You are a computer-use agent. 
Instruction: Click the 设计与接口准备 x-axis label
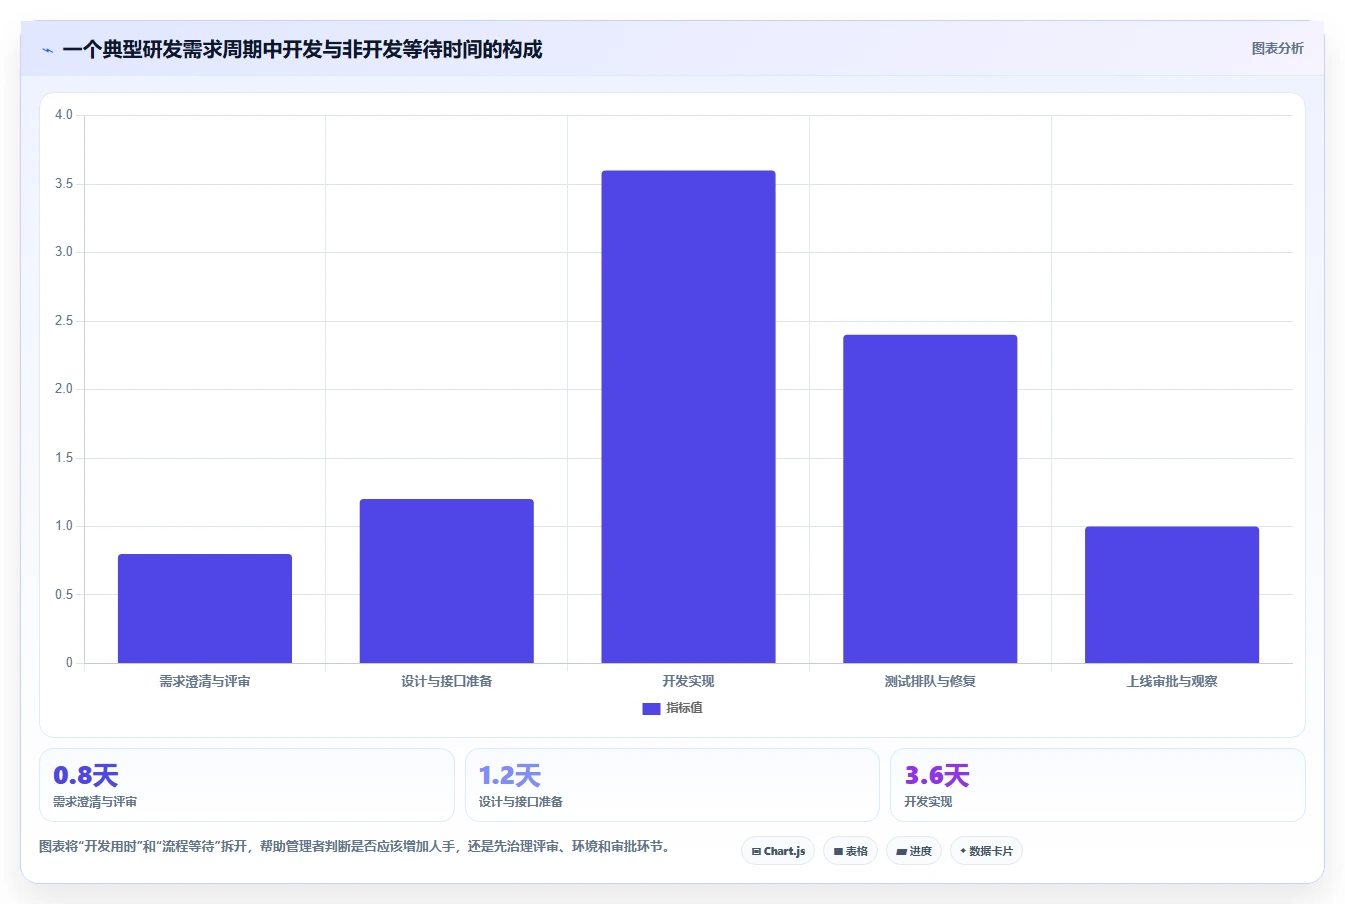pyautogui.click(x=447, y=681)
